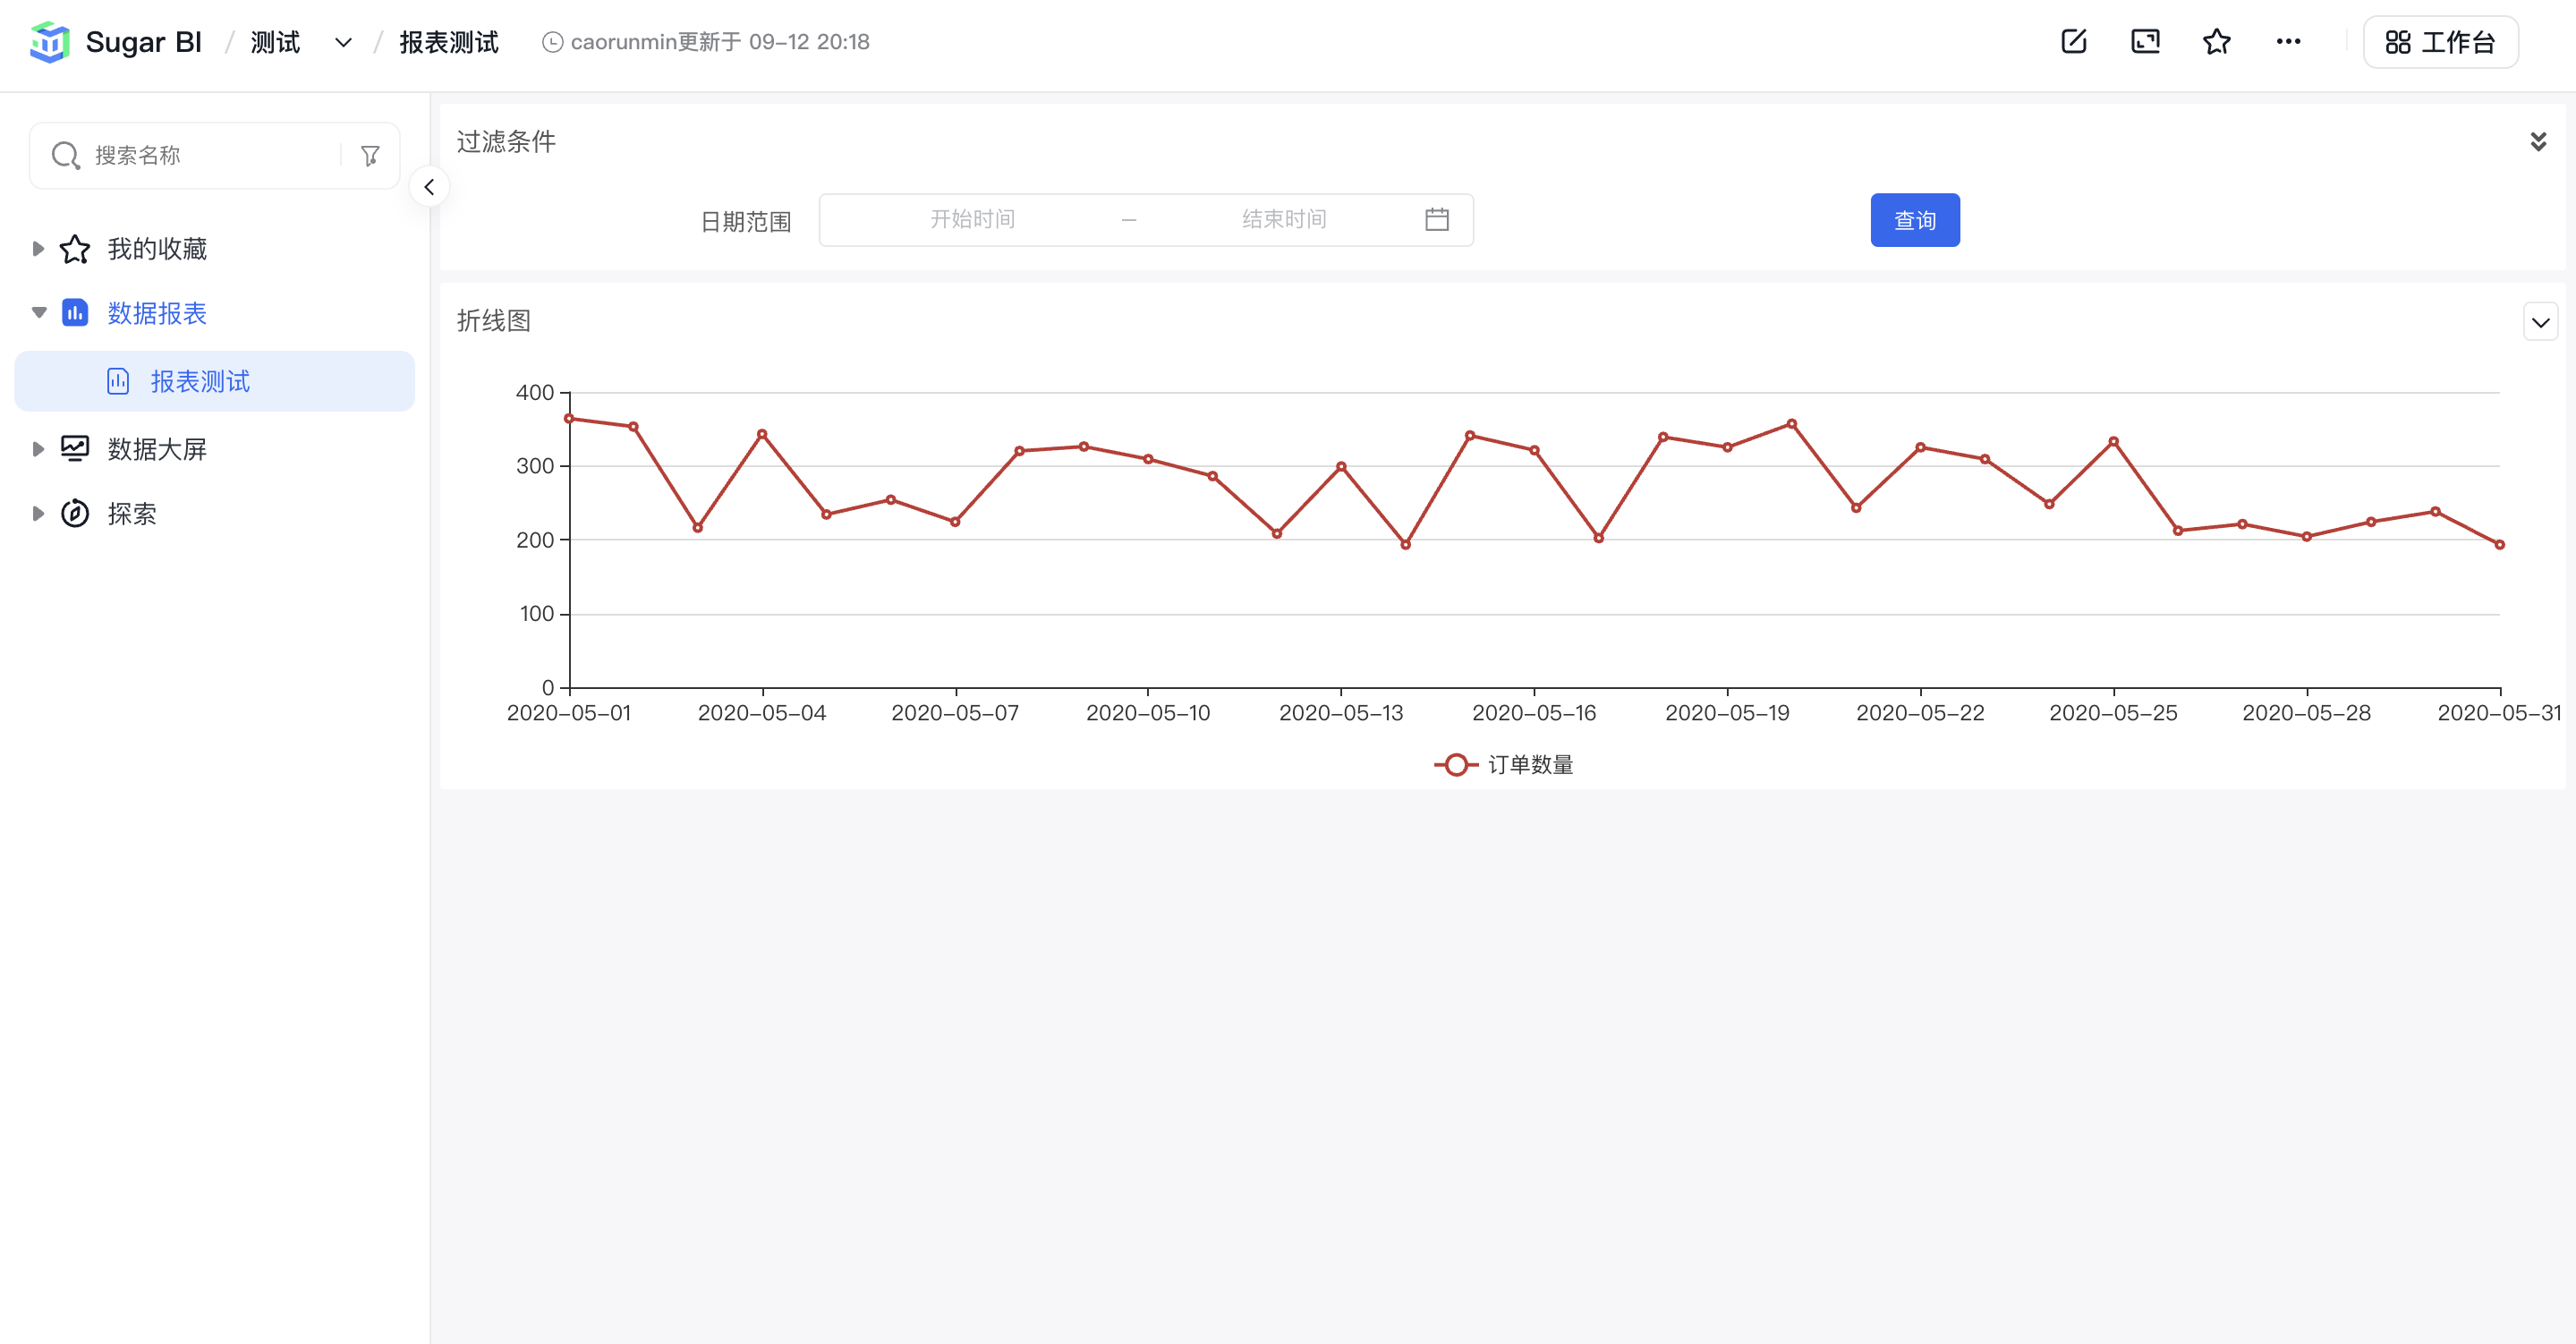Click the 测试 breadcrumb link
Viewport: 2576px width, 1344px height.
[275, 42]
